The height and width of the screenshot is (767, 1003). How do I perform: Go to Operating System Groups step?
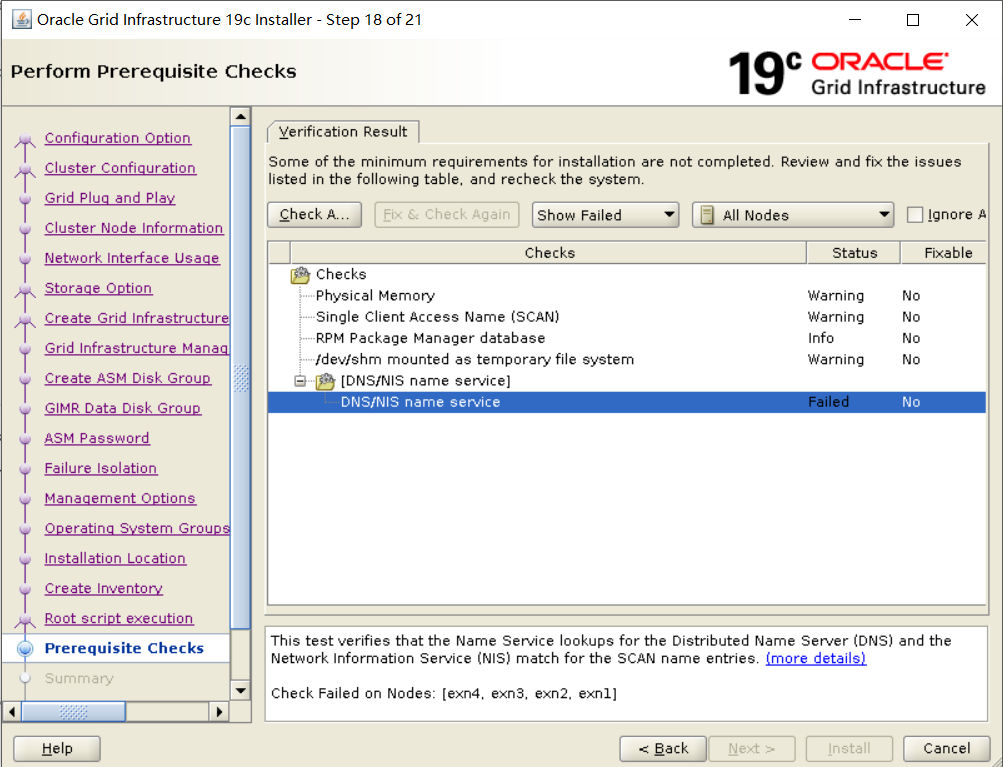tap(137, 529)
